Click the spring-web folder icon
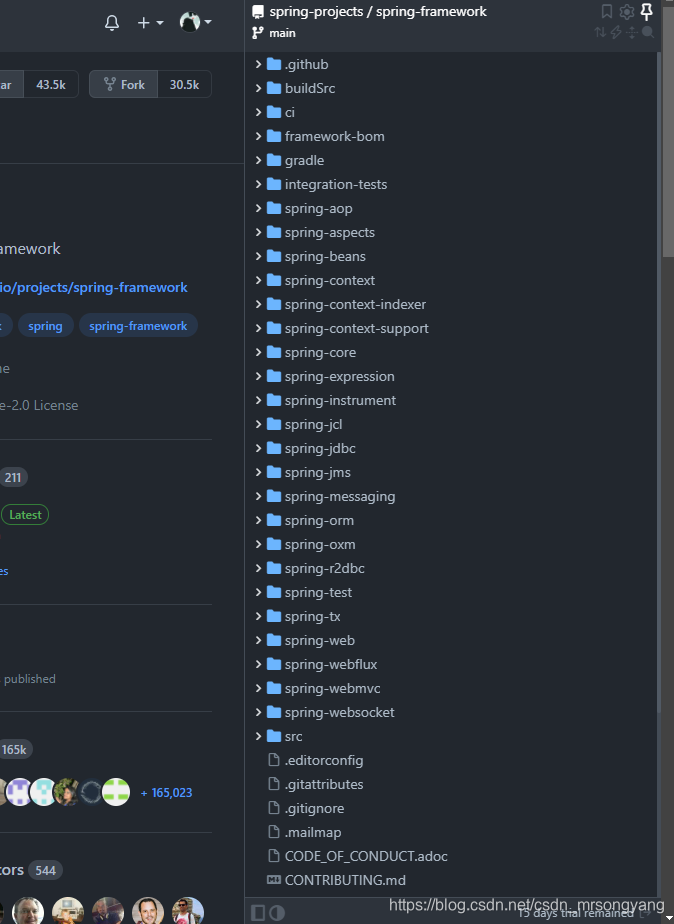 [x=274, y=640]
